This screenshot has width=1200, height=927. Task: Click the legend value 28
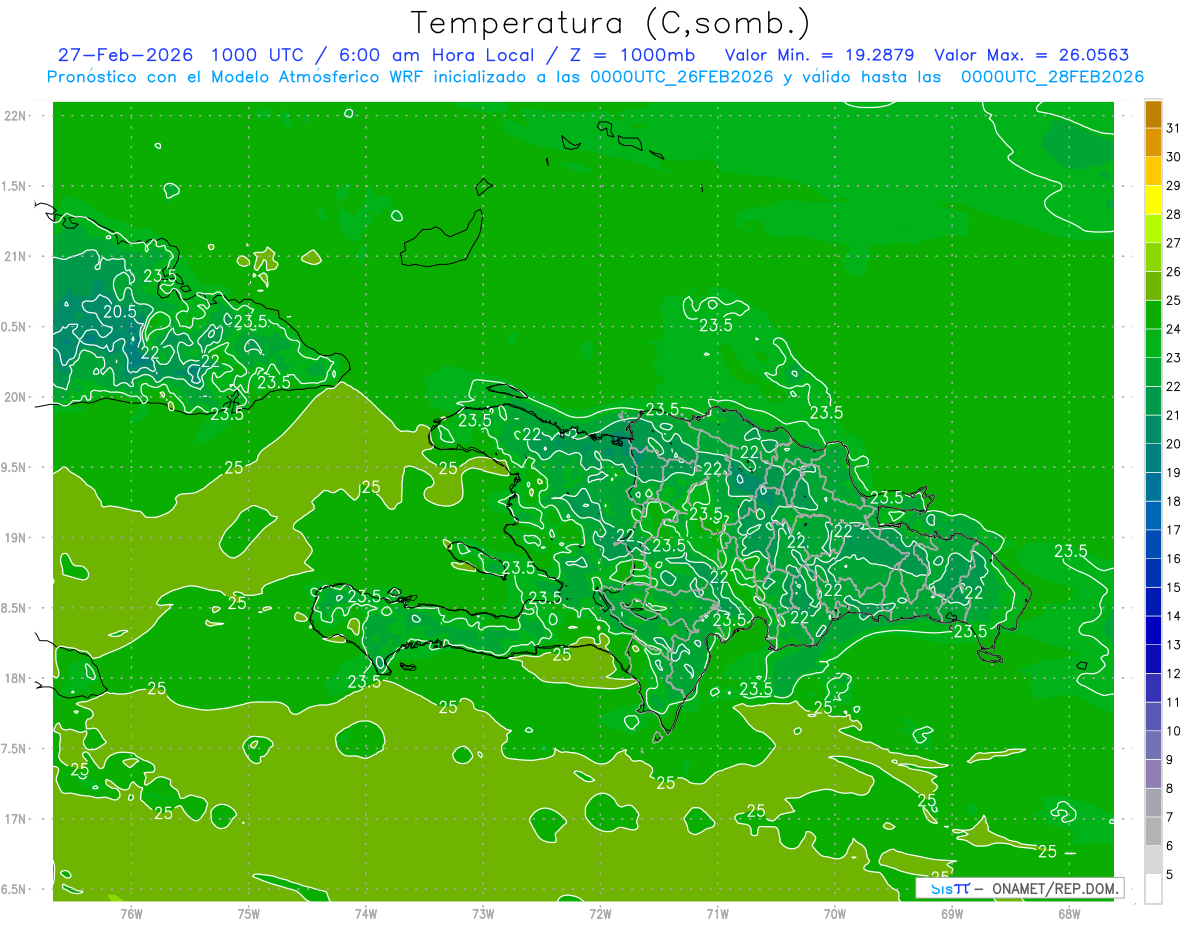coord(1174,214)
